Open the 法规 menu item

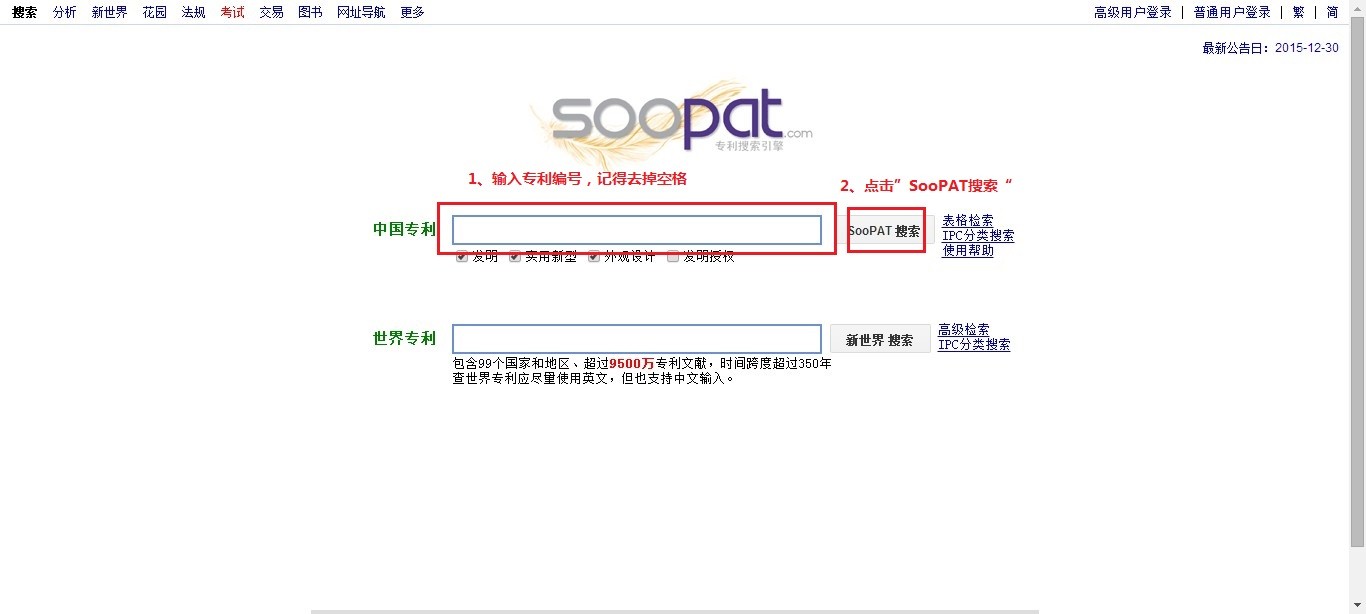pos(193,12)
